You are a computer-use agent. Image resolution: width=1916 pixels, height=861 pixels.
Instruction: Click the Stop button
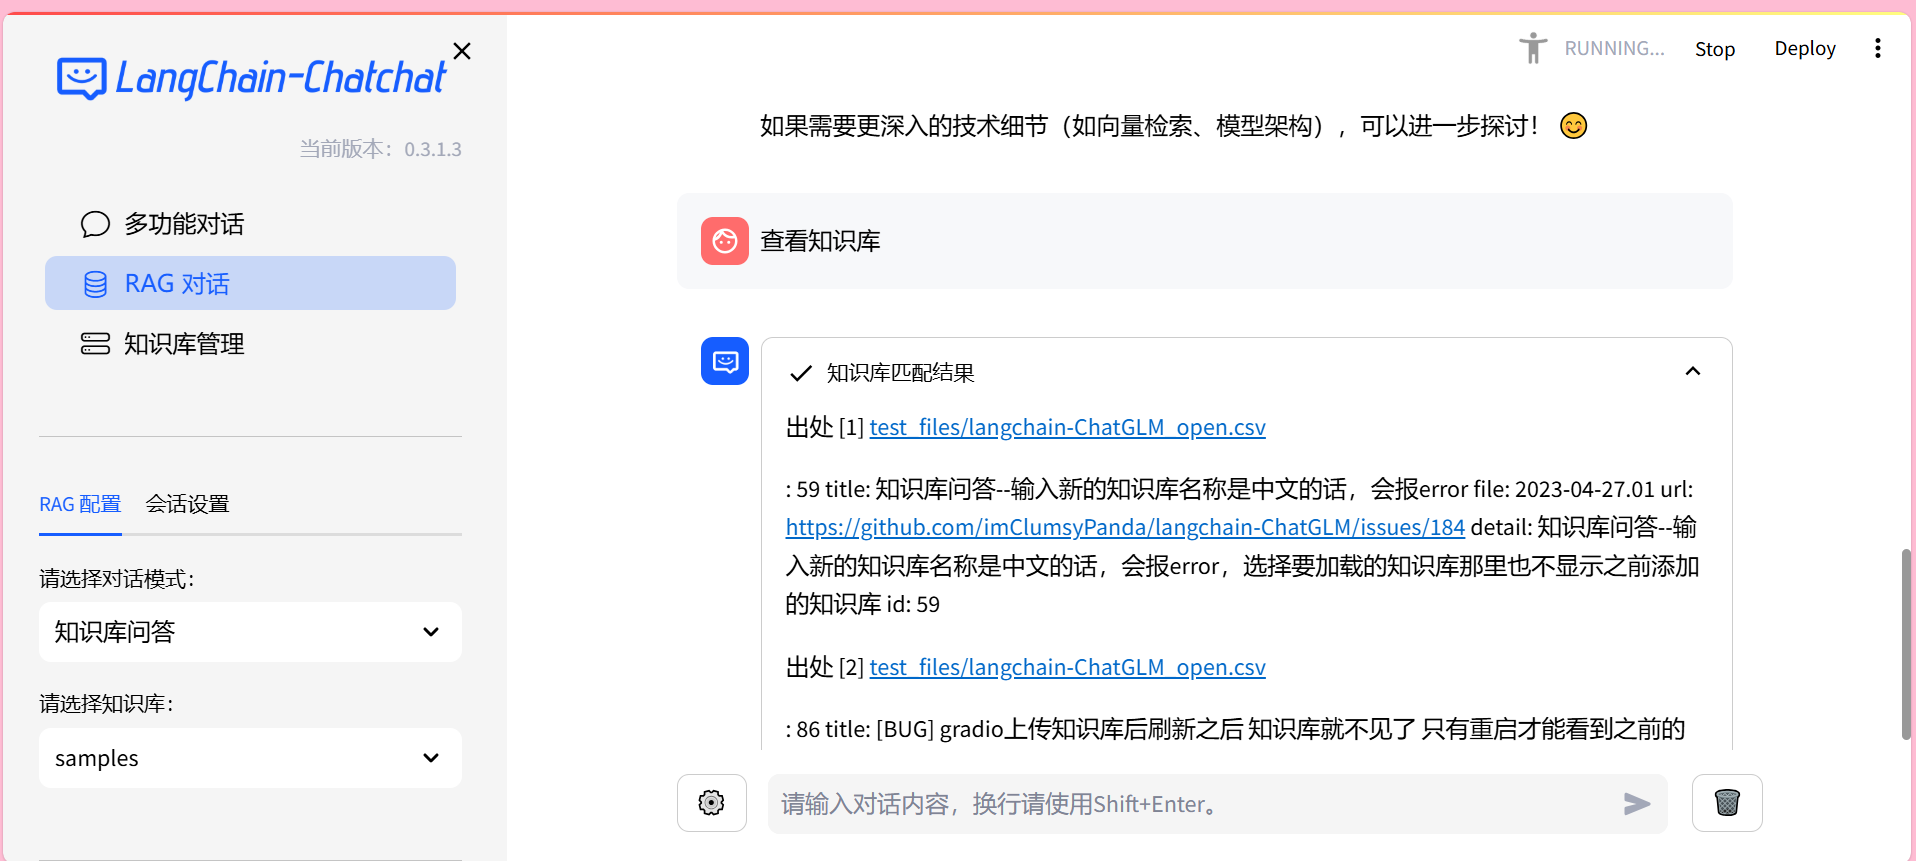(x=1715, y=49)
